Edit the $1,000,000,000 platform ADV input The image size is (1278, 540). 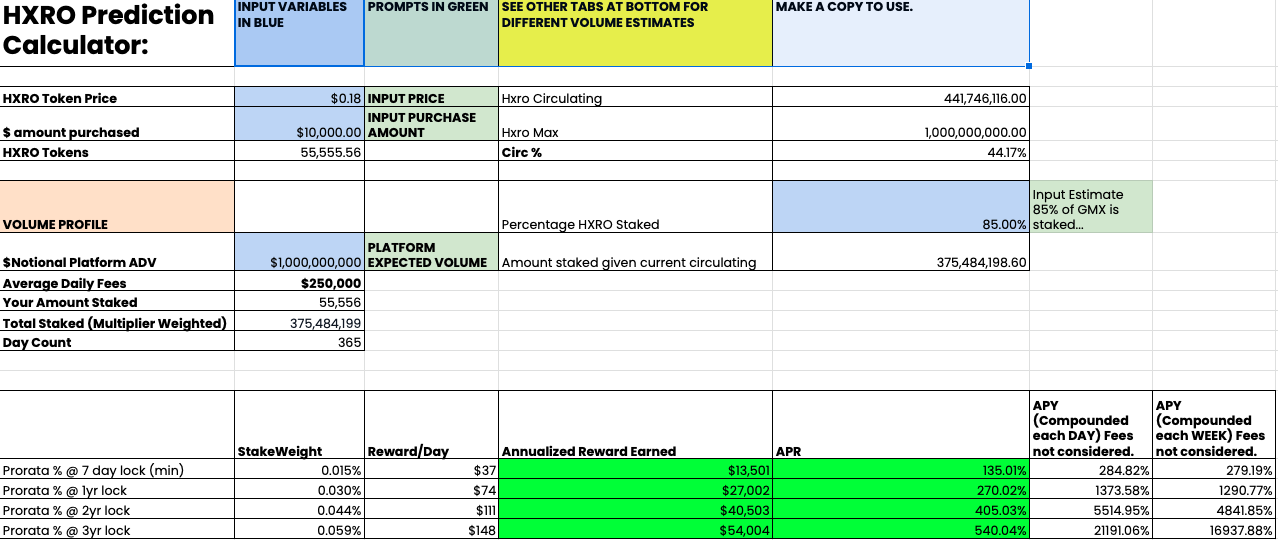click(x=299, y=253)
